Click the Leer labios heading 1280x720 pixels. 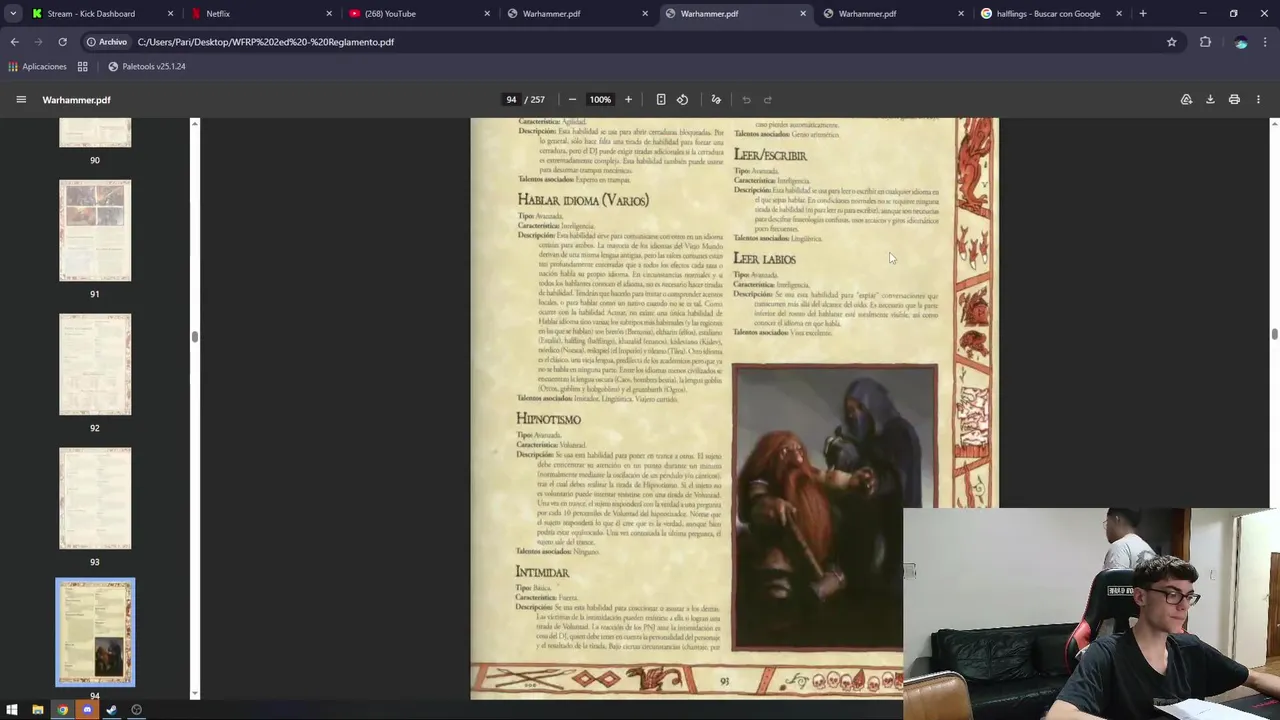[764, 259]
